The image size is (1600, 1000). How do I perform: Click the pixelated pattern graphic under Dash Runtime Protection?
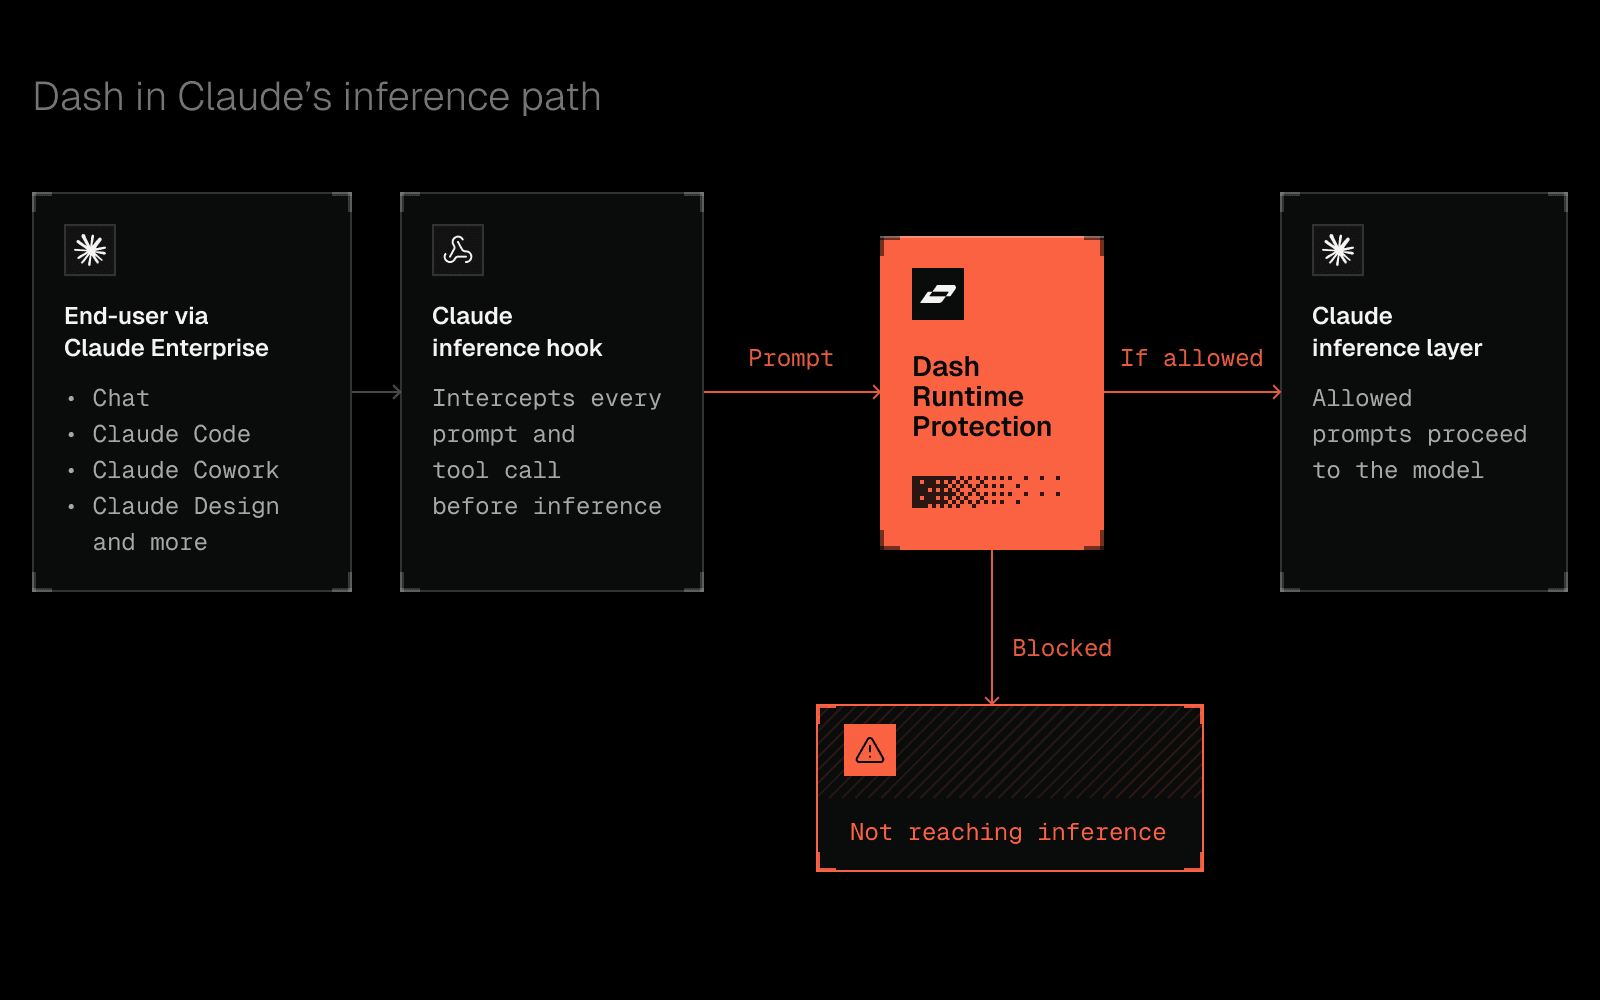987,491
